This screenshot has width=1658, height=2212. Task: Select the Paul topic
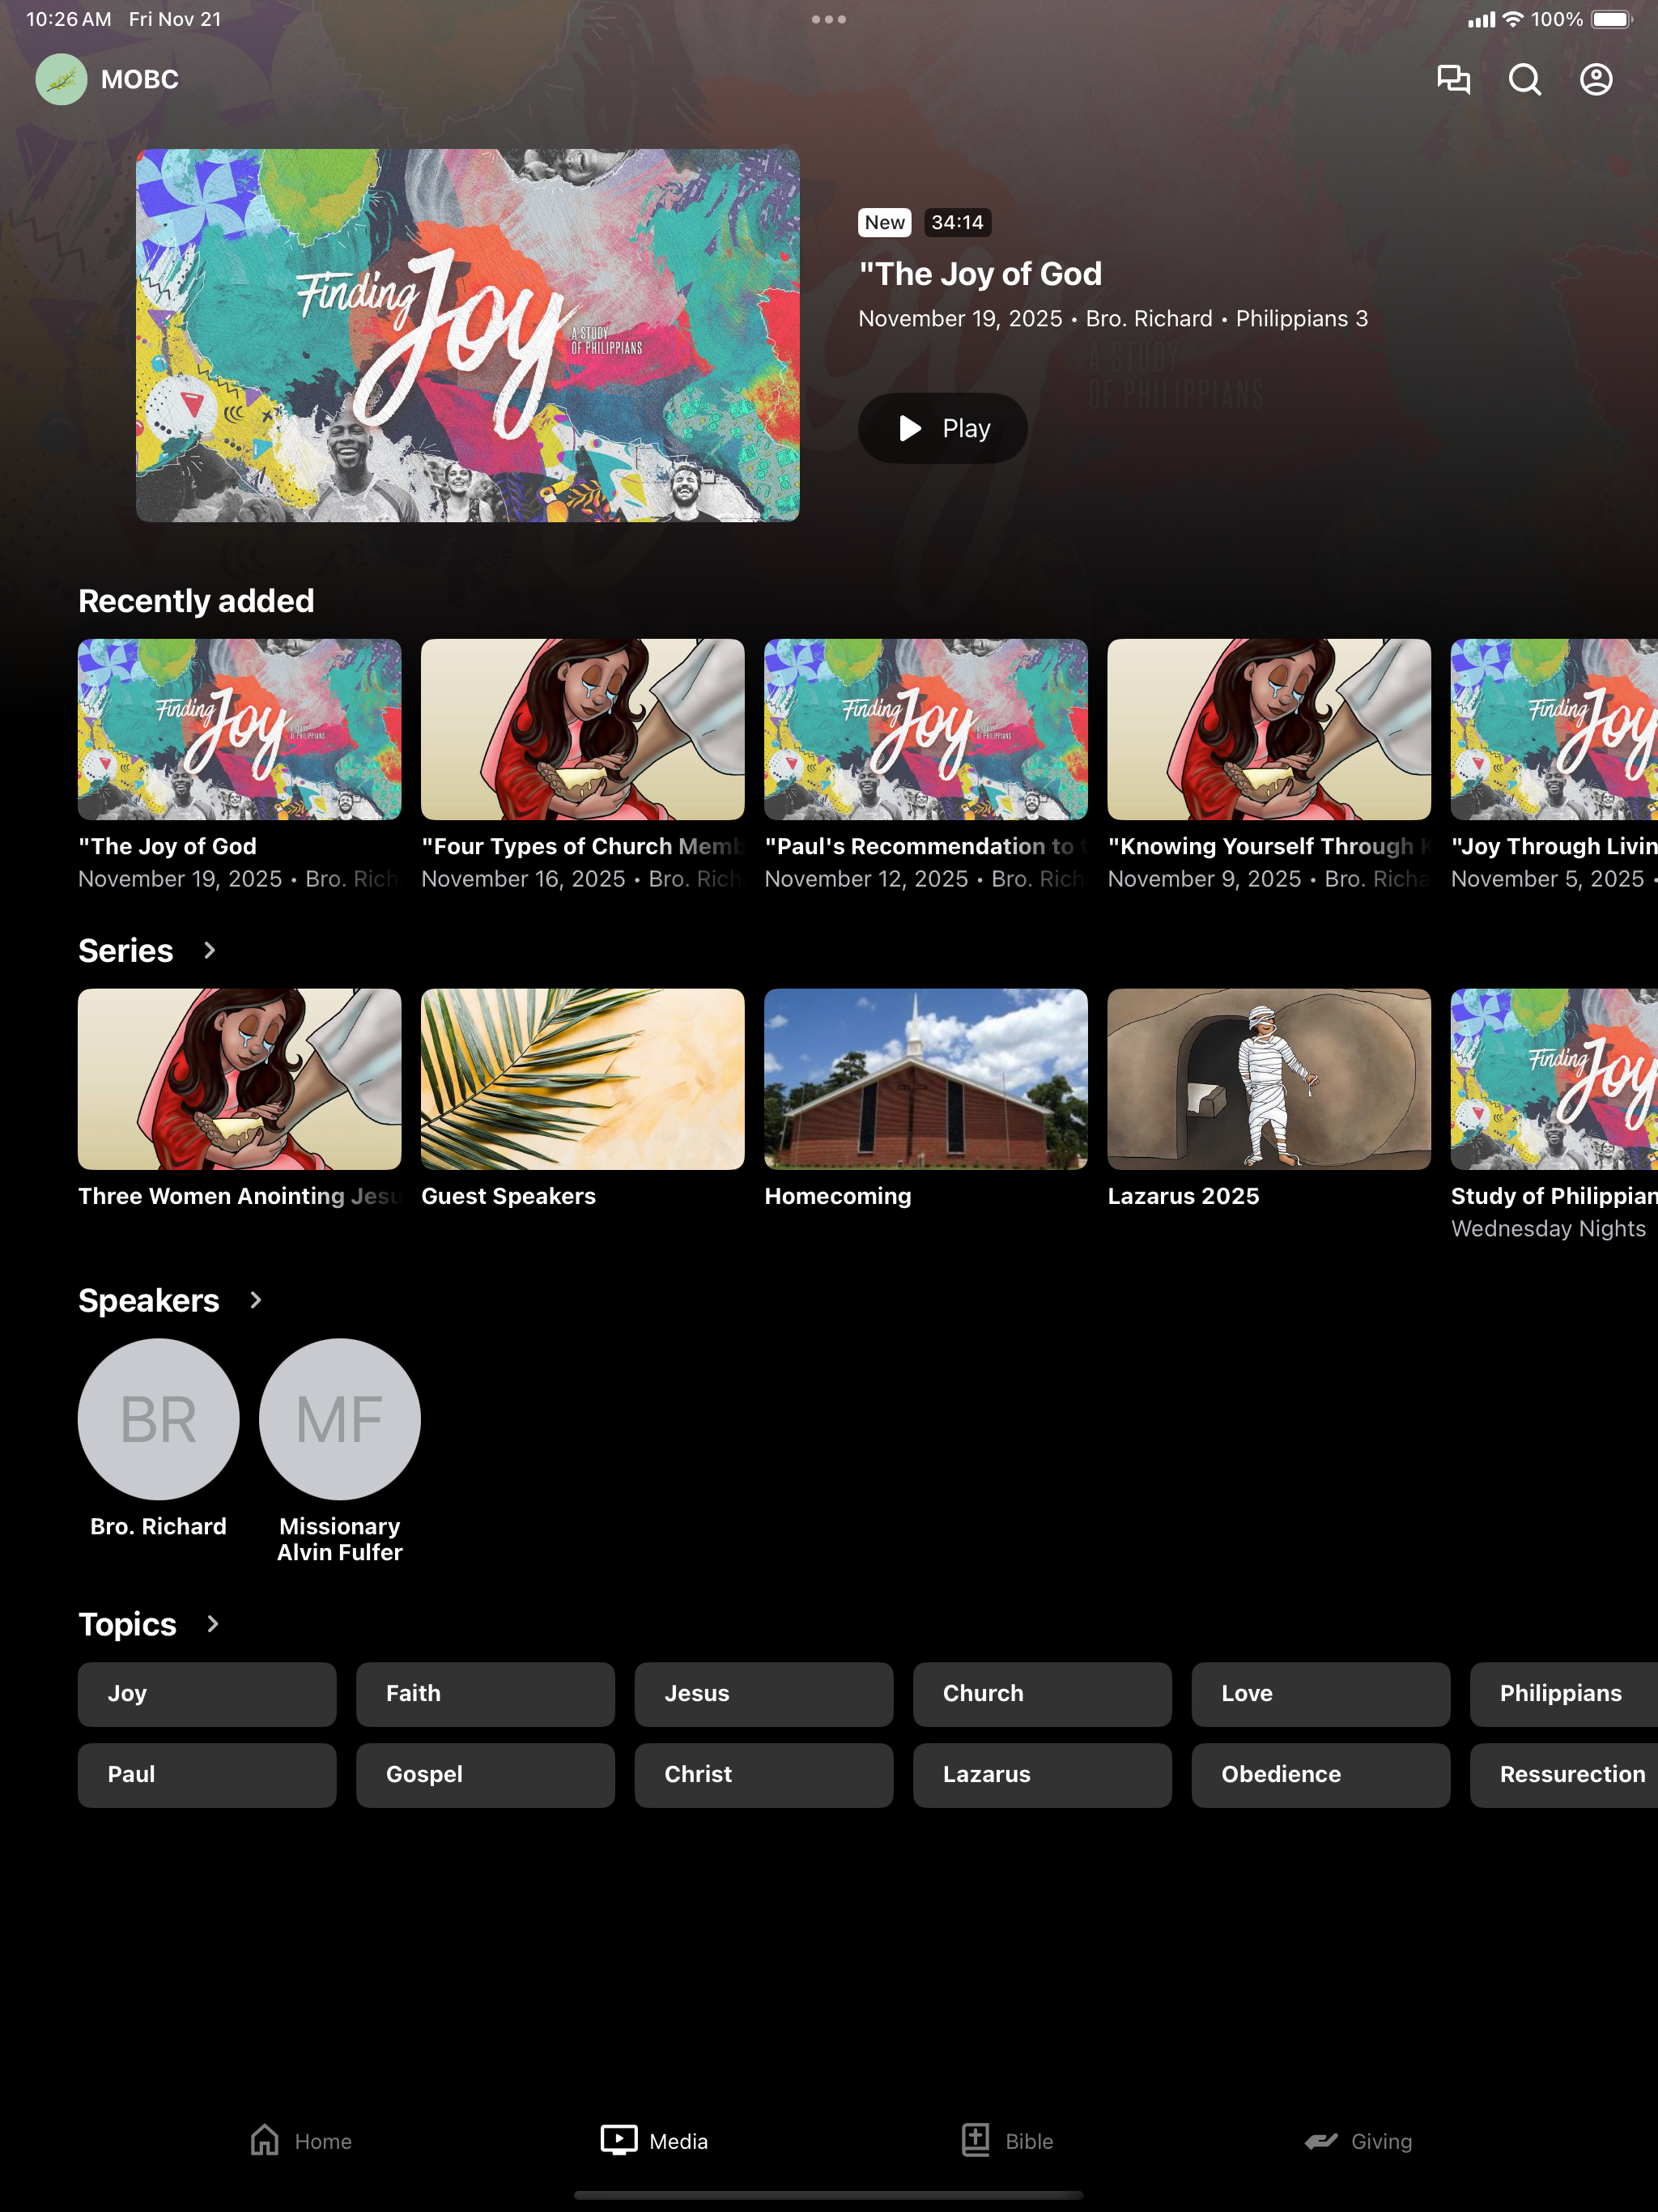click(207, 1775)
